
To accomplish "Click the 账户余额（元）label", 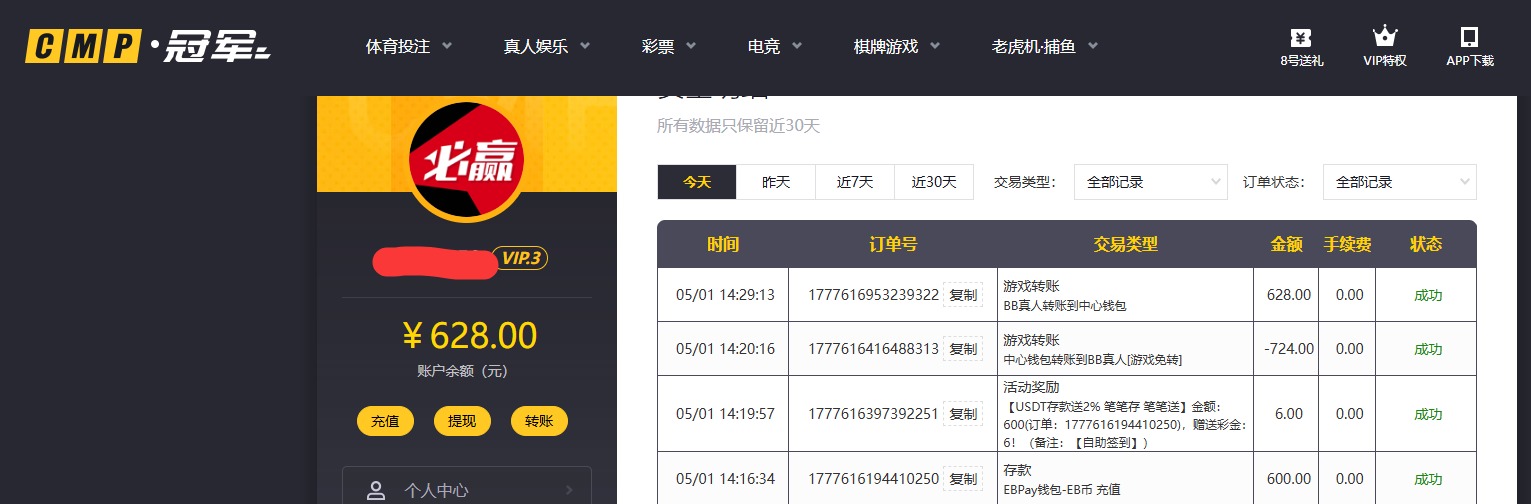I will click(x=462, y=371).
